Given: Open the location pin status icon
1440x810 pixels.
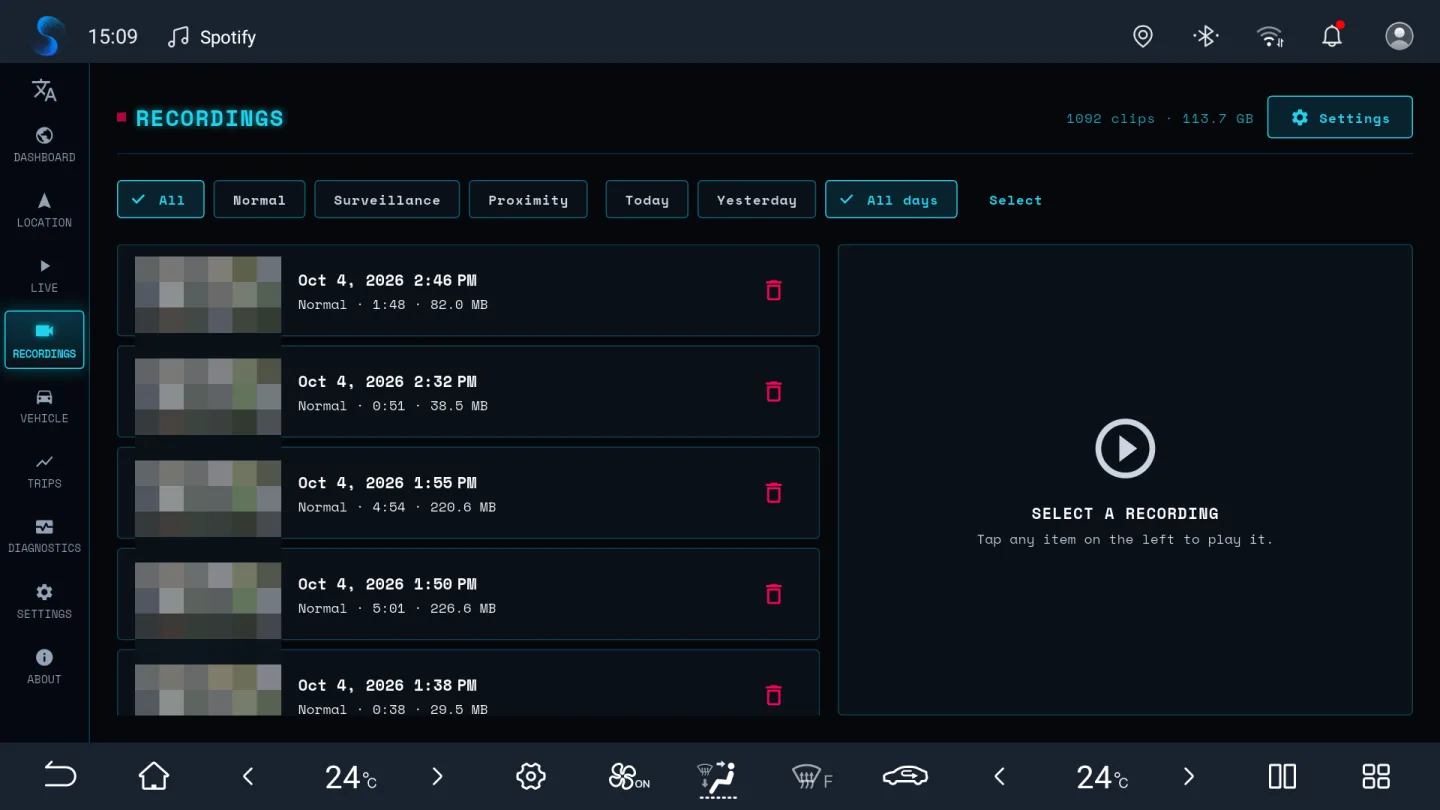Looking at the screenshot, I should [1143, 37].
